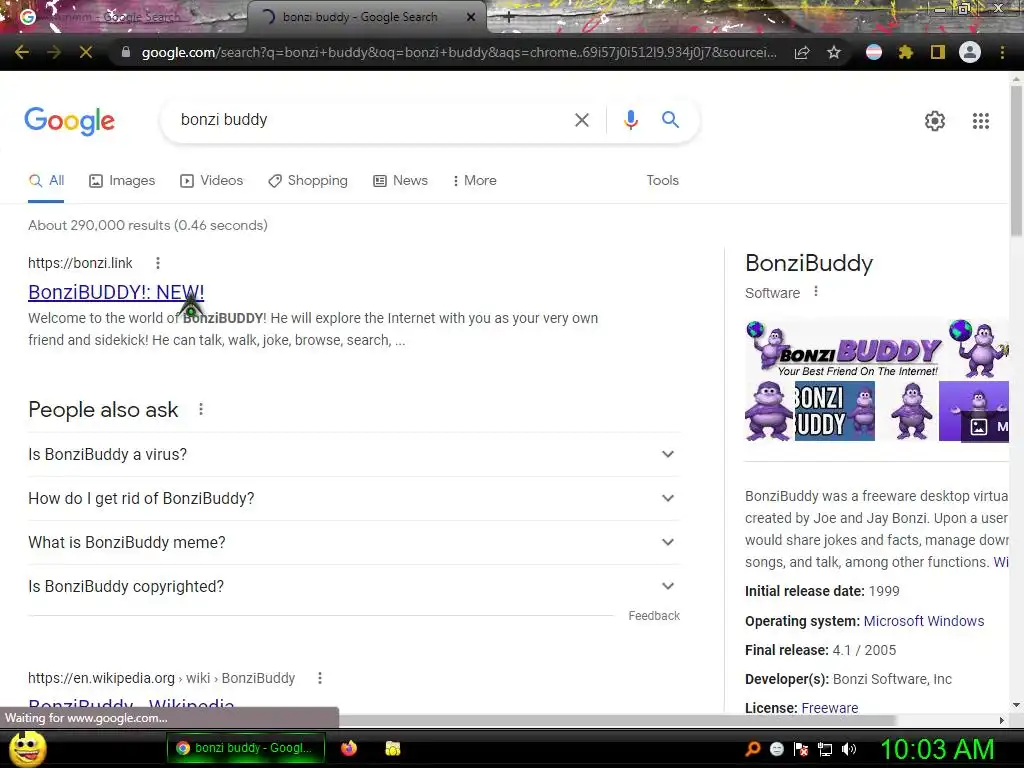Screen dimensions: 1024x768
Task: Click the 'About 290,000 results' text
Action: (x=148, y=225)
